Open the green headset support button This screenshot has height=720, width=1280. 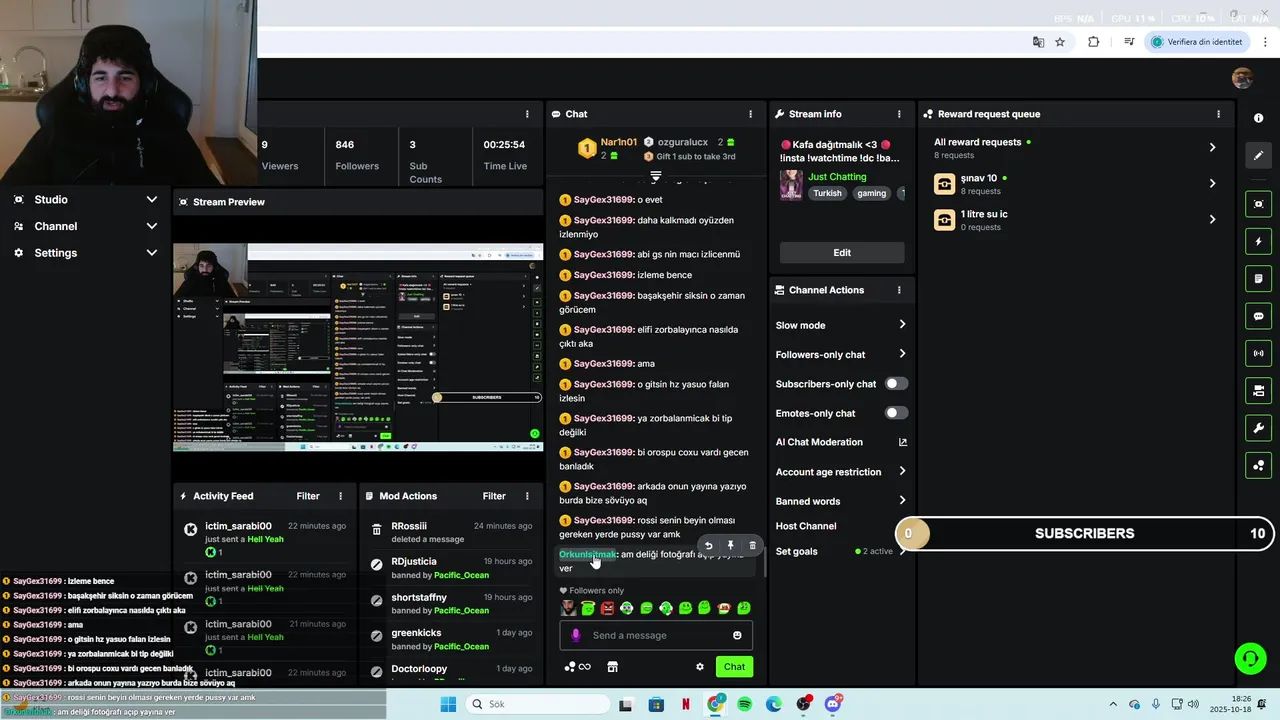tap(1250, 658)
